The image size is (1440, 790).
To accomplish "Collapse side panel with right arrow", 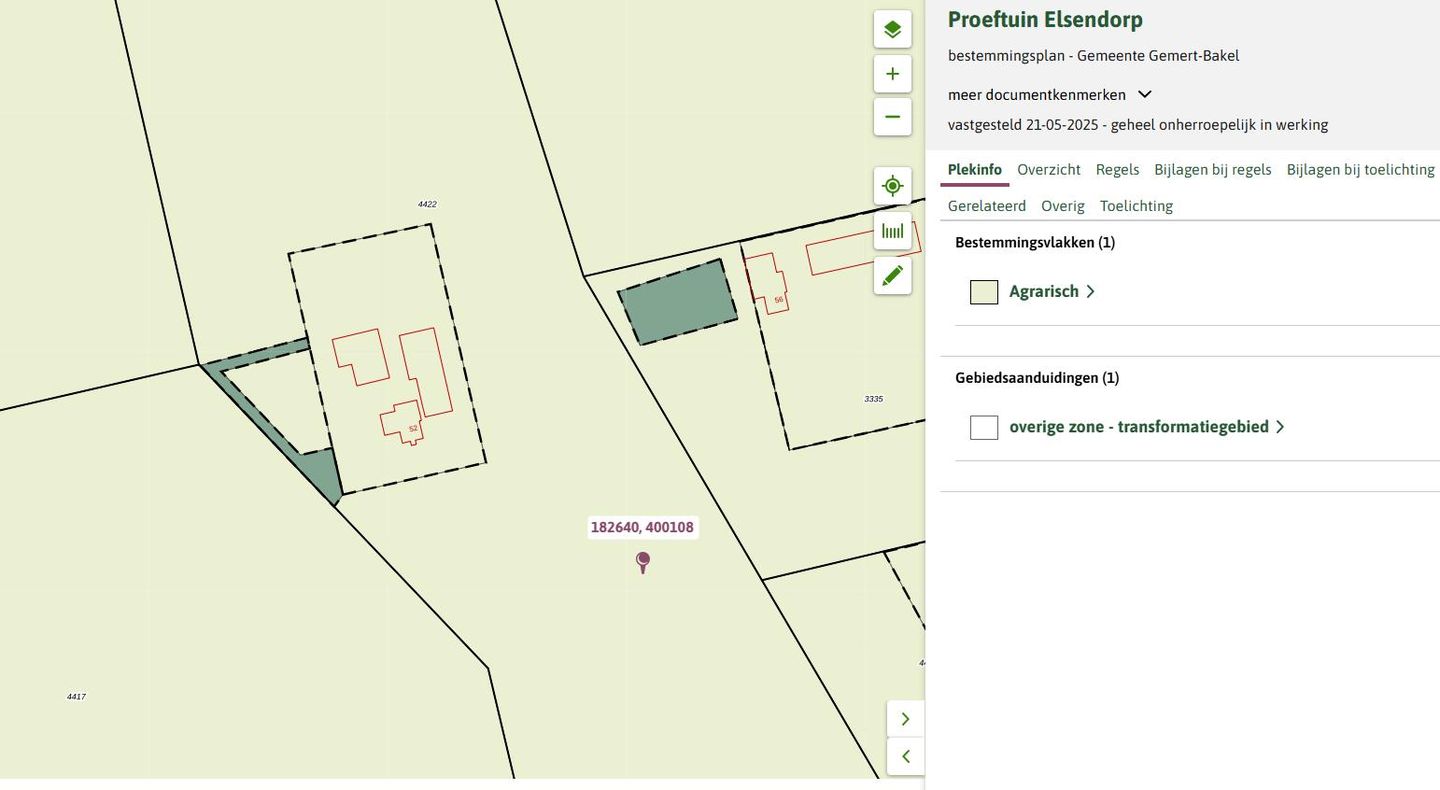I will point(905,719).
